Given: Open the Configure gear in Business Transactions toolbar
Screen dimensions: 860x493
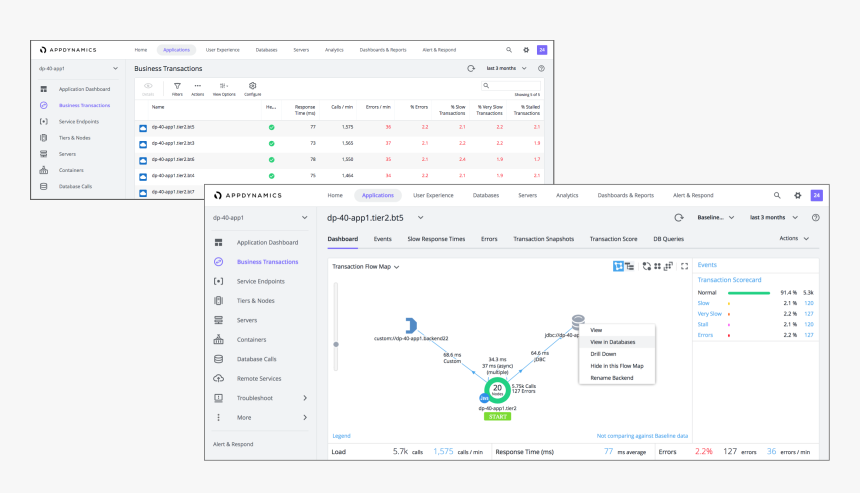Looking at the screenshot, I should coord(252,87).
